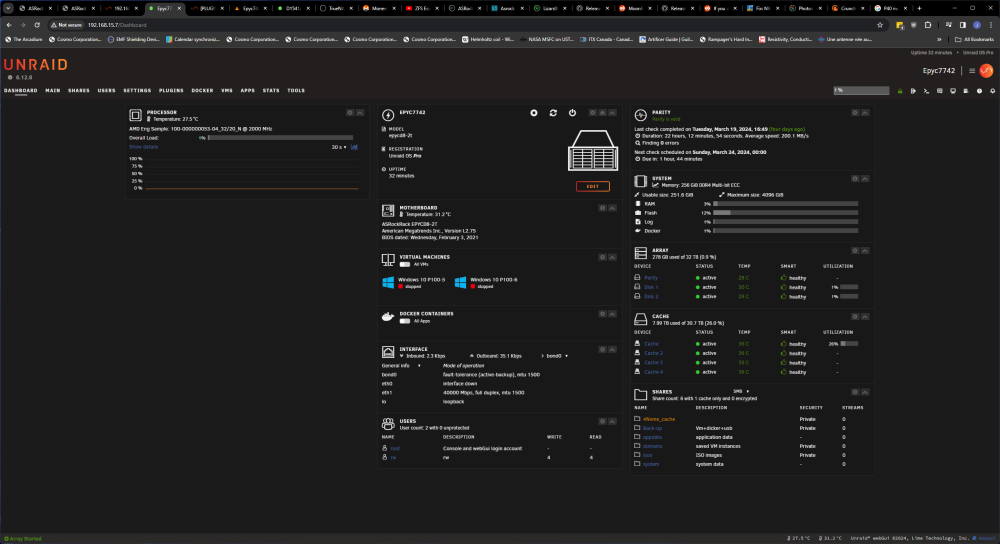This screenshot has width=1000, height=544.
Task: Open the General info dropdown in Interface
Action: [x=401, y=365]
